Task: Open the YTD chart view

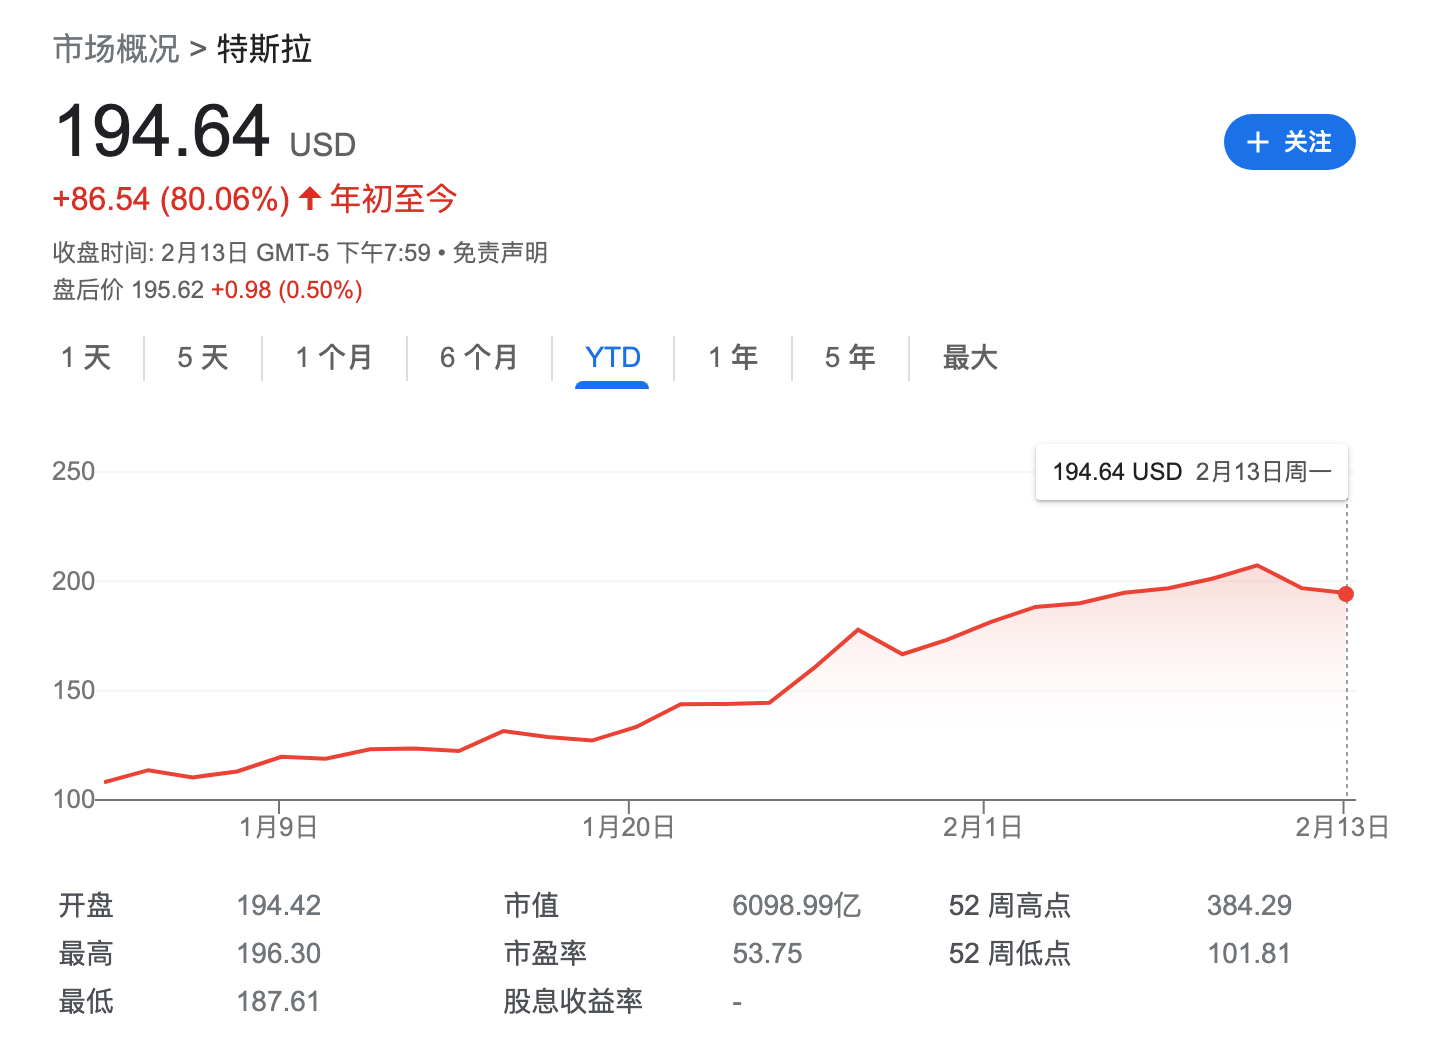Action: (612, 357)
